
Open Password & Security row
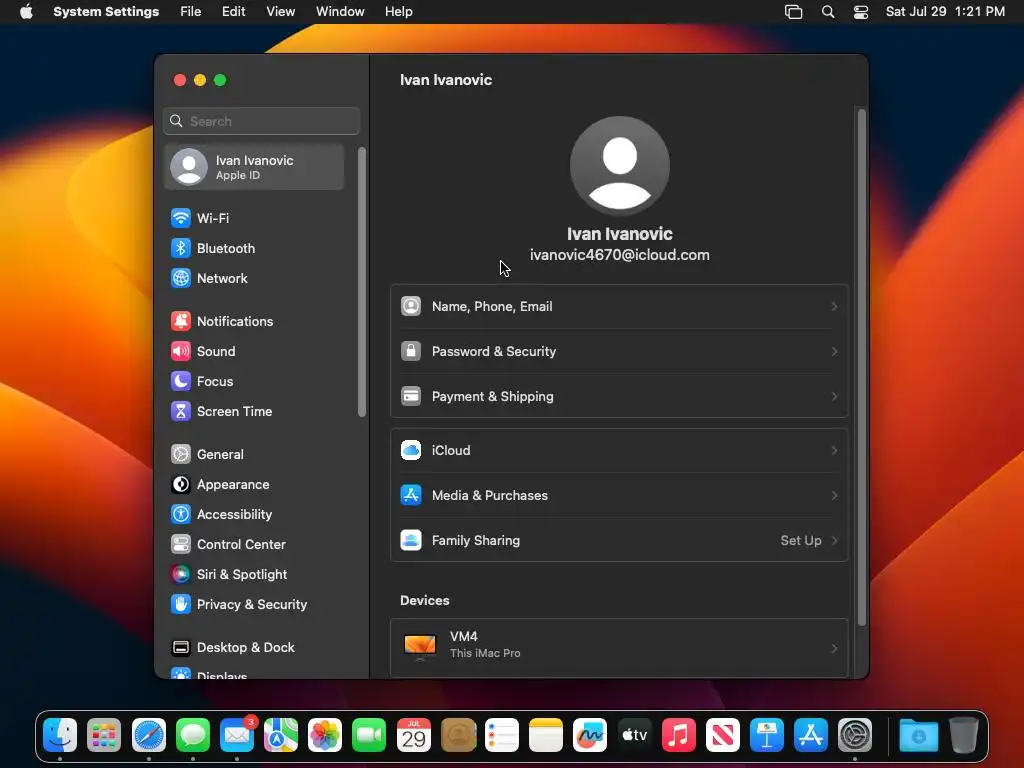619,351
